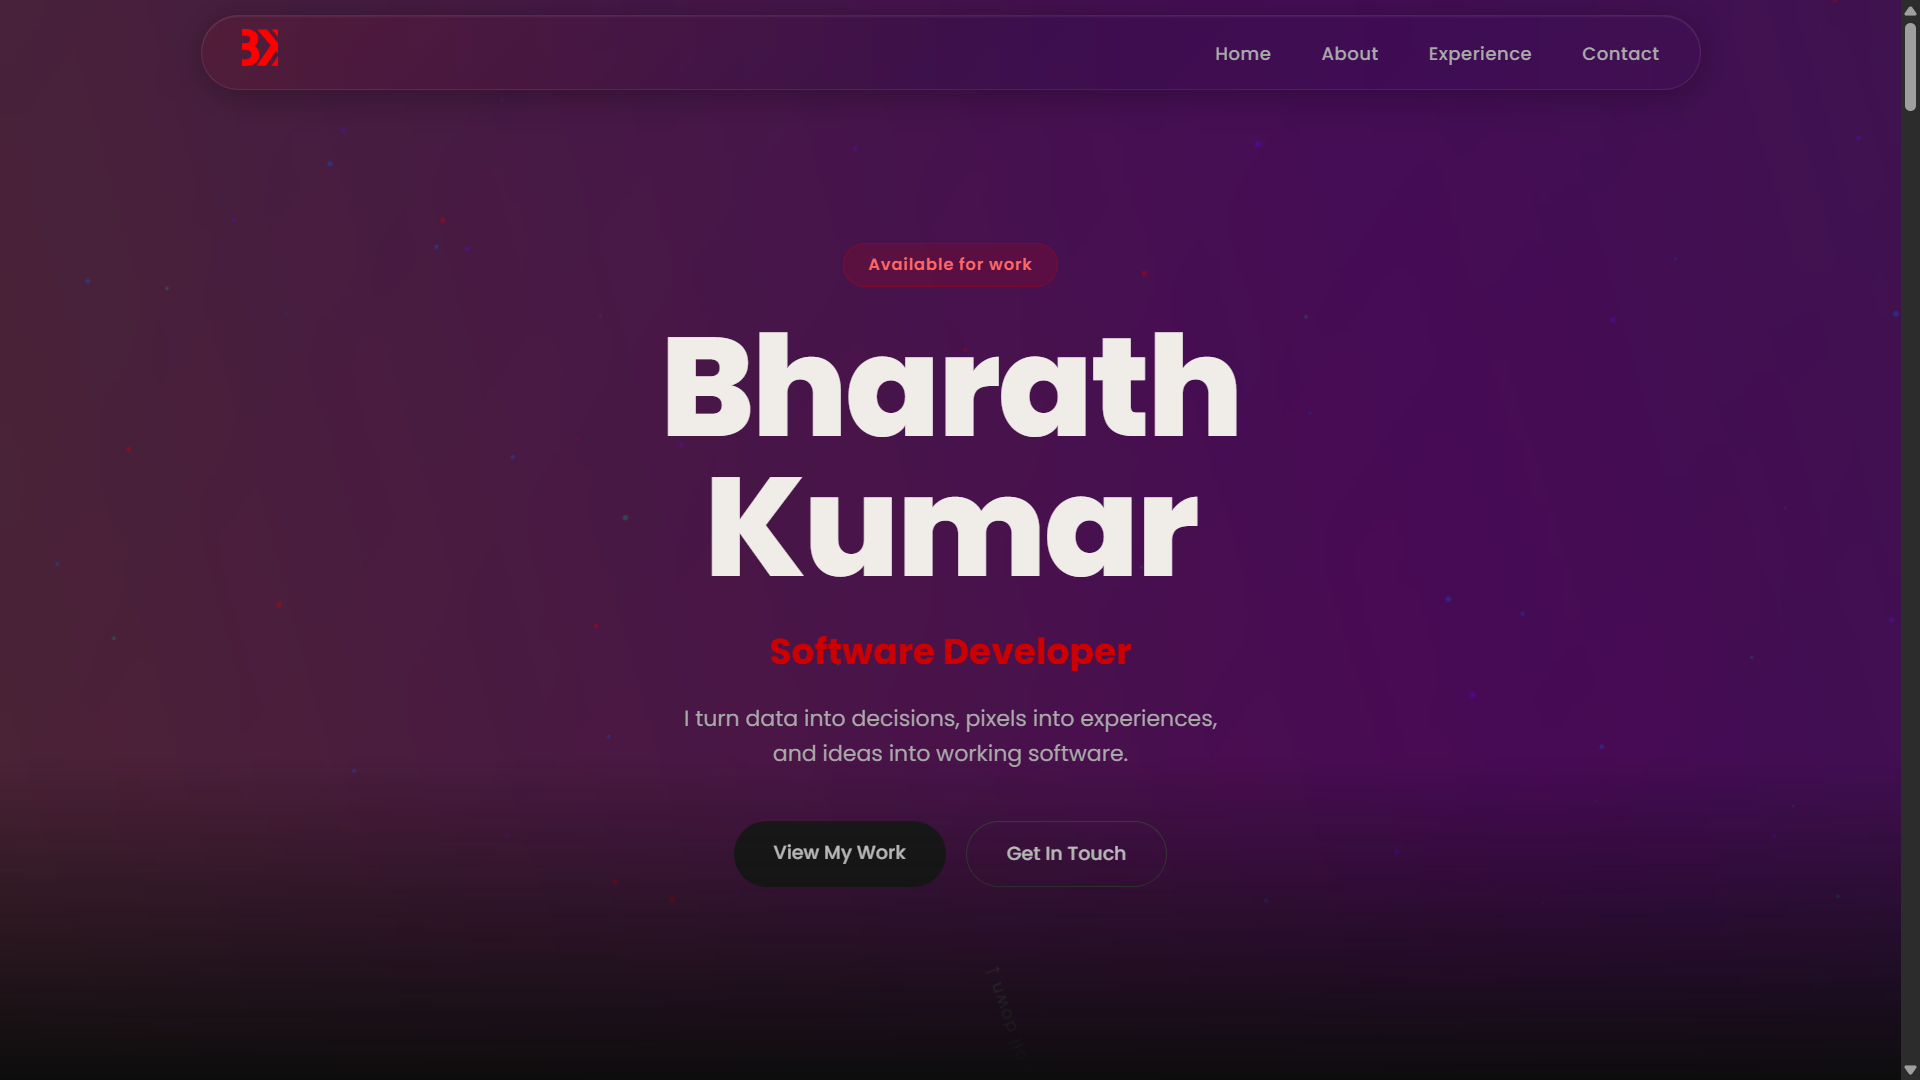Viewport: 1920px width, 1080px height.
Task: Click the vertical scrollbar thumb
Action: [1910, 66]
